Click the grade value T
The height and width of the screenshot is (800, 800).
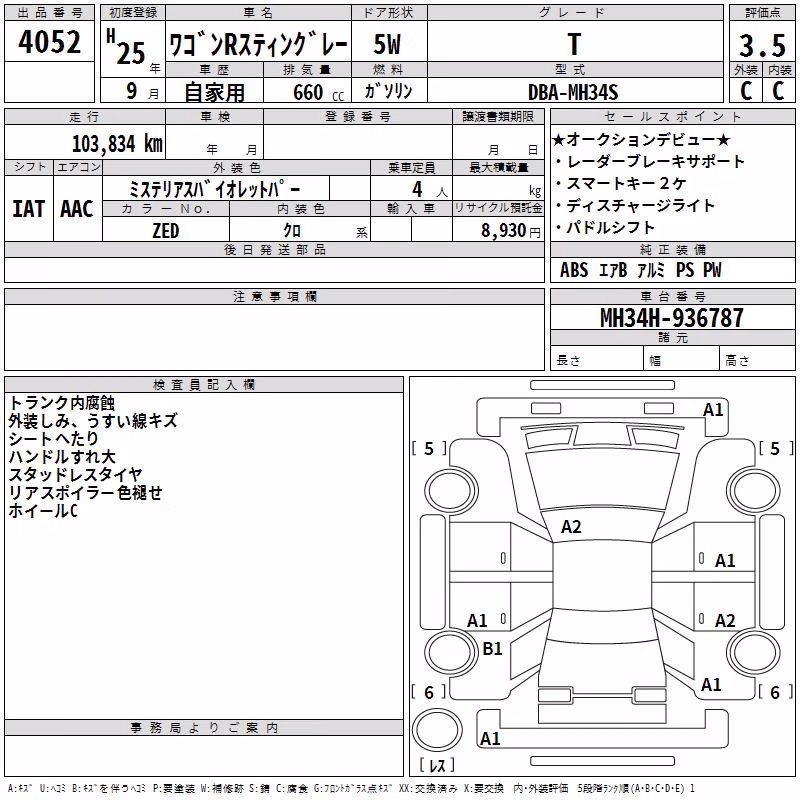[x=574, y=44]
